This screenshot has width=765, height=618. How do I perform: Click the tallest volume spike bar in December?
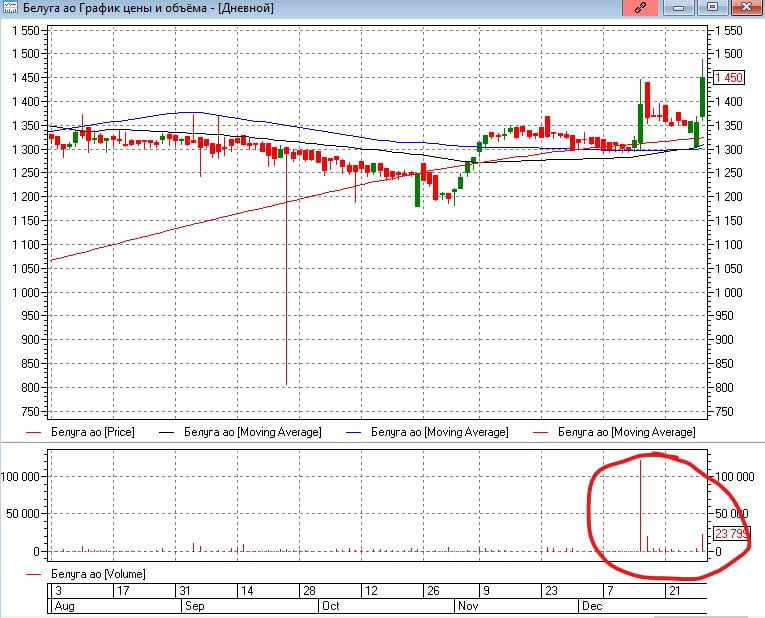pos(640,505)
